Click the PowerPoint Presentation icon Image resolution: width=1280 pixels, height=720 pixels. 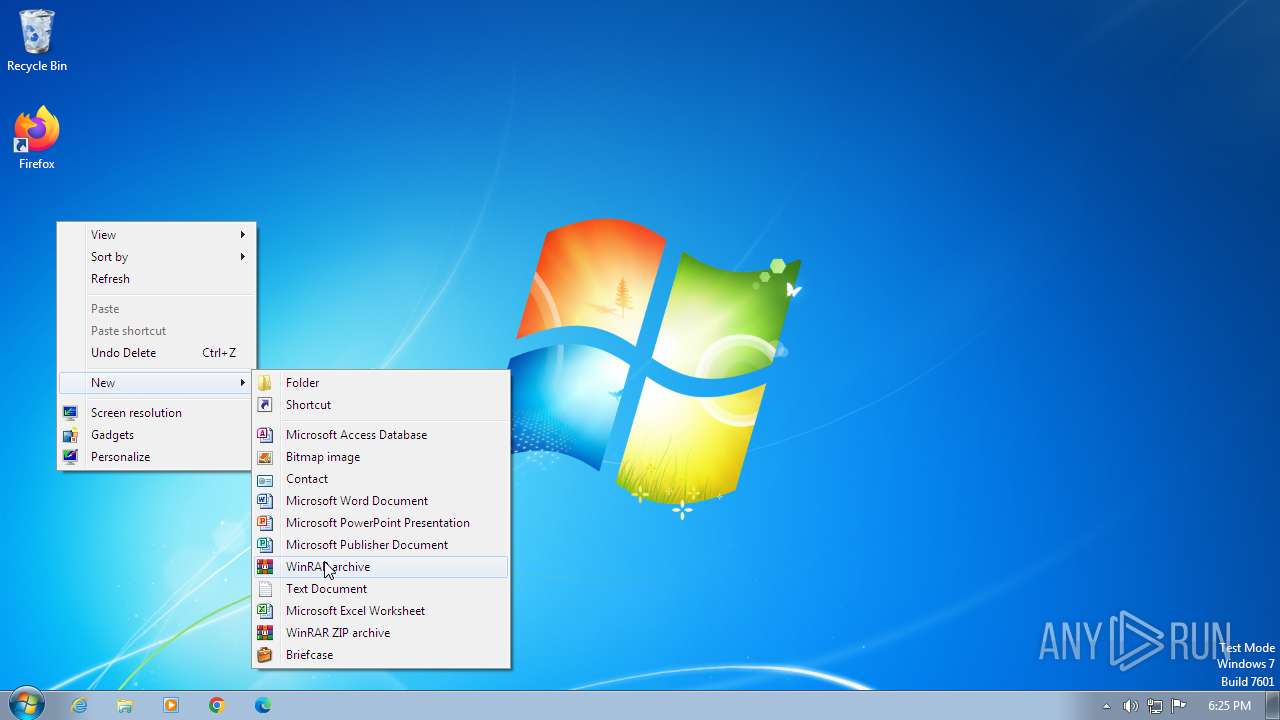click(265, 523)
